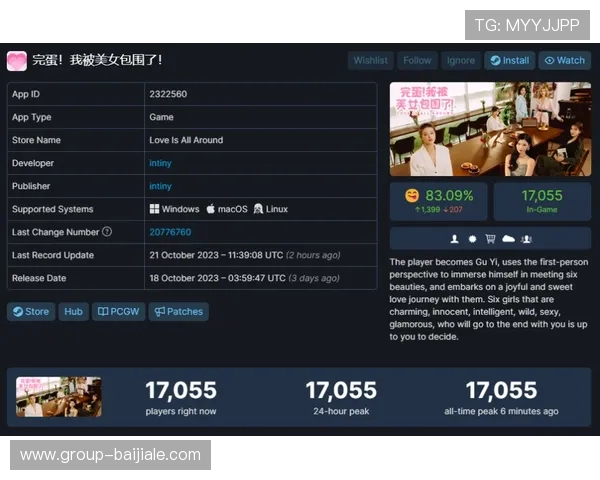Open the PCGW wiki link
This screenshot has height=480, width=600.
119,311
